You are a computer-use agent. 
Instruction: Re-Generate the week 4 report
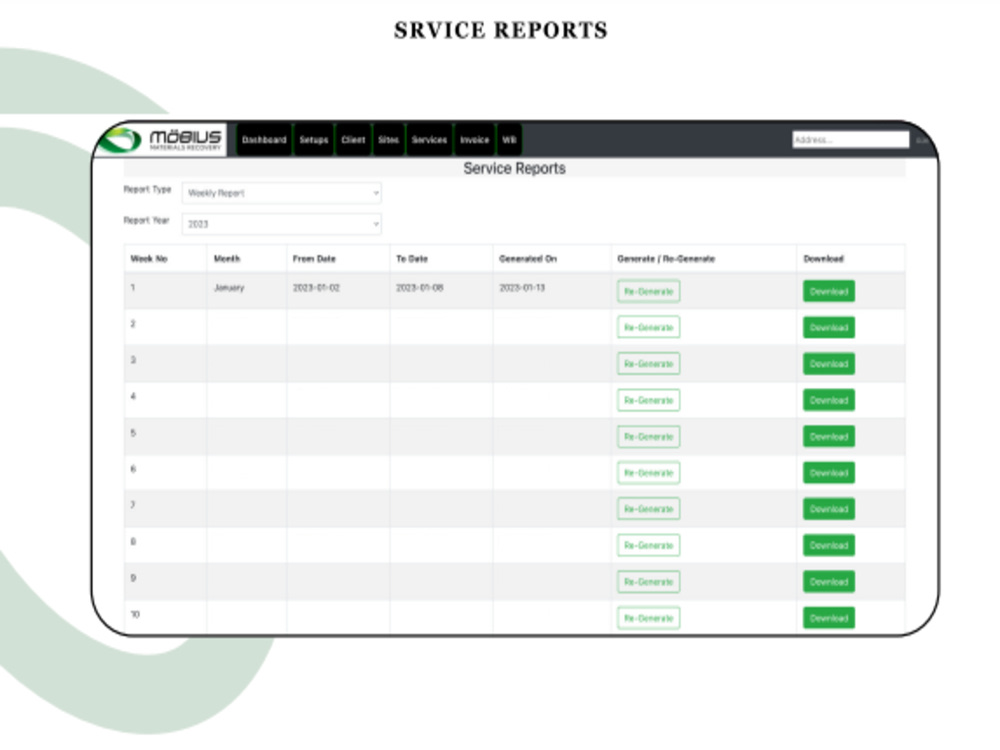pos(649,401)
